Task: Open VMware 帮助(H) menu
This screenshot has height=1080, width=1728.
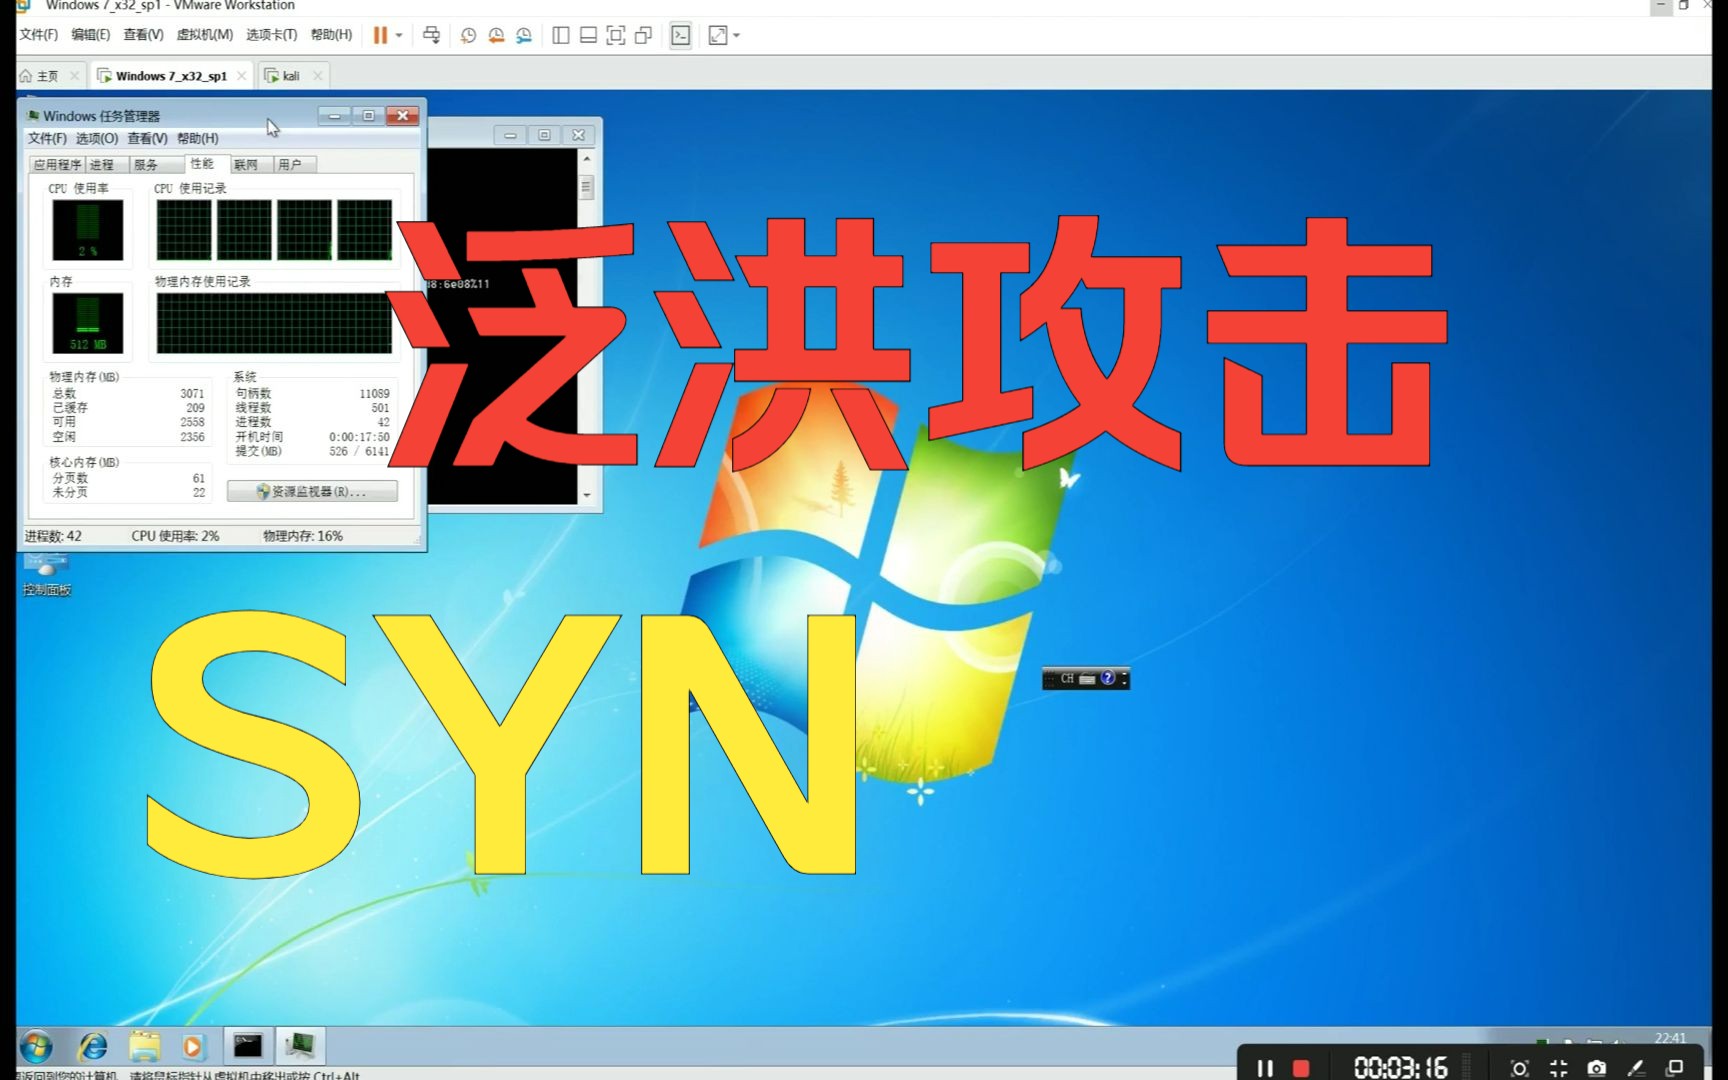Action: tap(331, 35)
